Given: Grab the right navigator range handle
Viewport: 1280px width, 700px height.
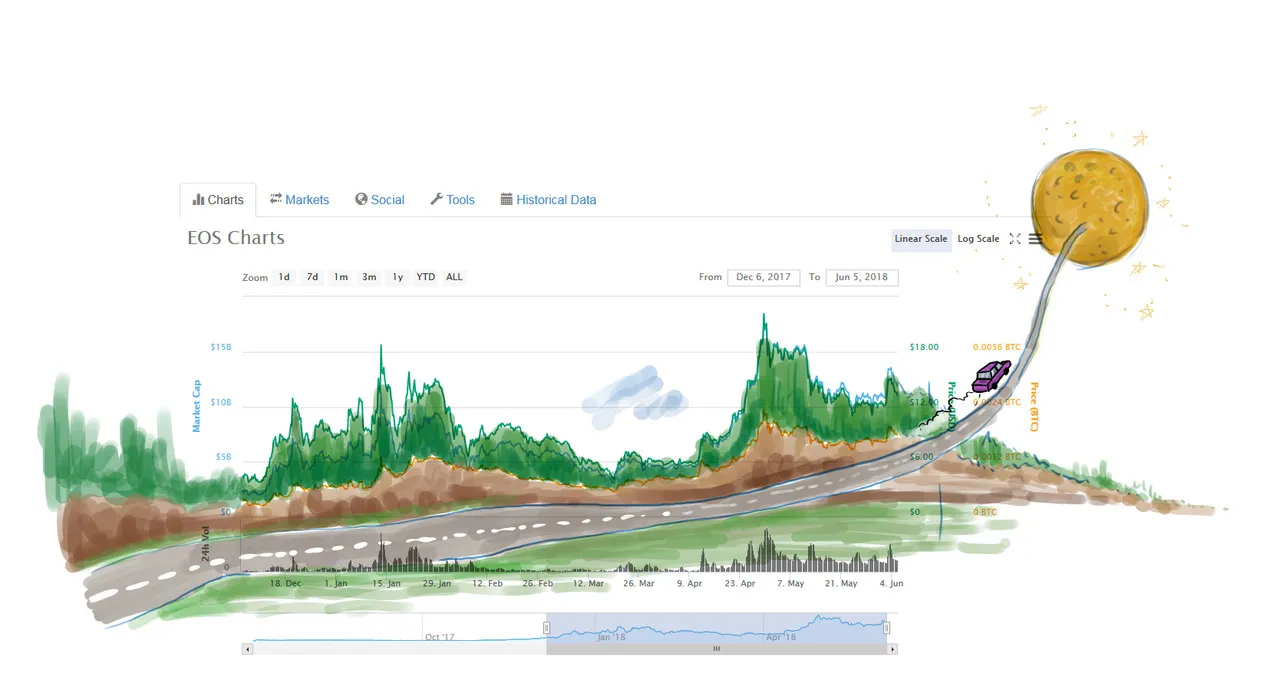Looking at the screenshot, I should click(886, 628).
